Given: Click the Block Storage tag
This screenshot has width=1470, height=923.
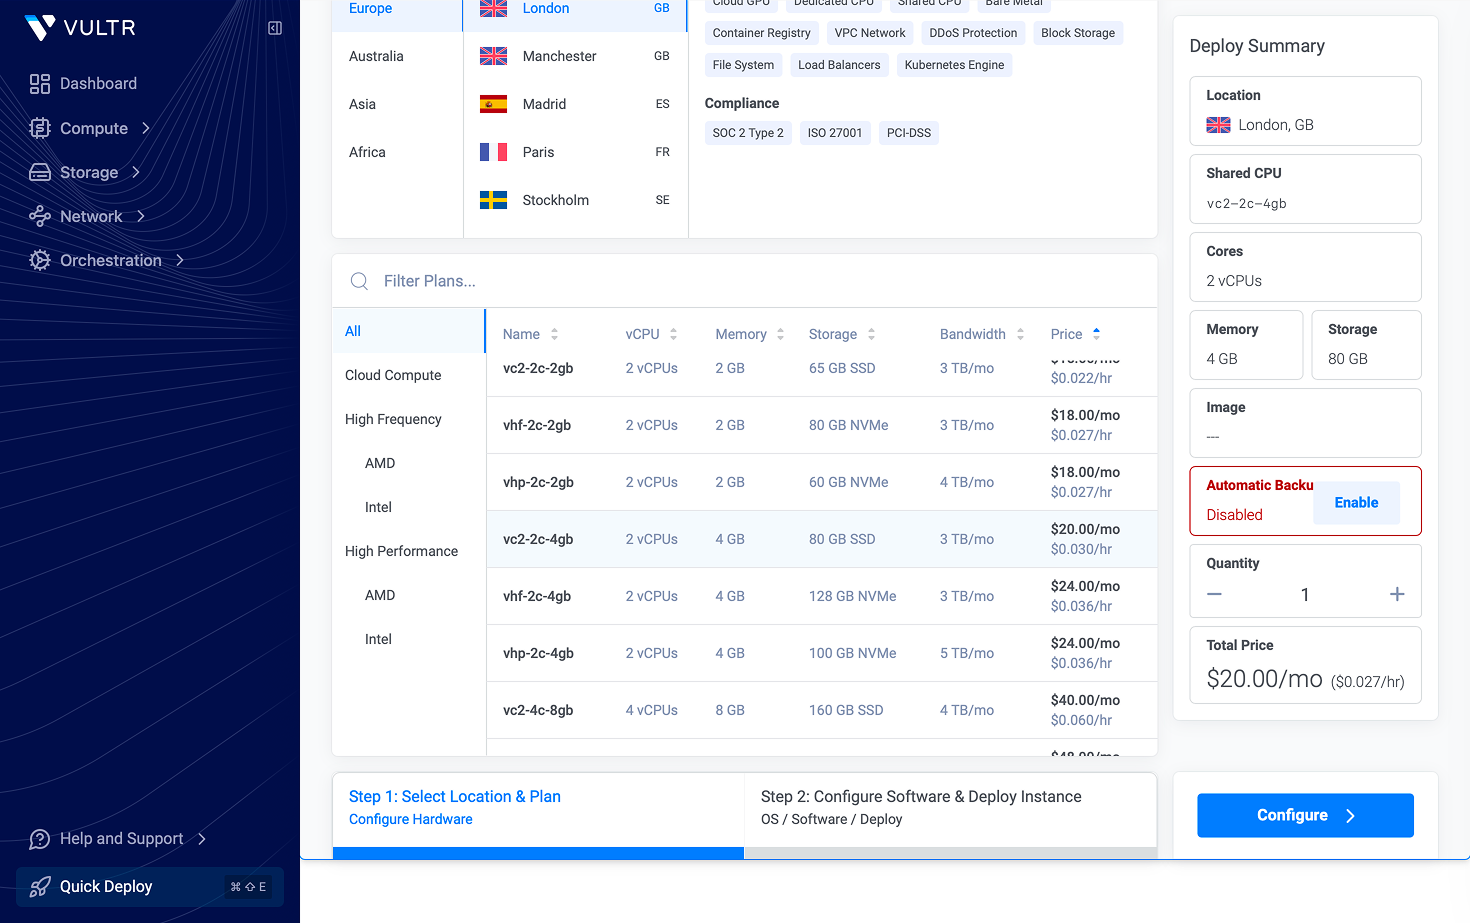Looking at the screenshot, I should [x=1078, y=33].
